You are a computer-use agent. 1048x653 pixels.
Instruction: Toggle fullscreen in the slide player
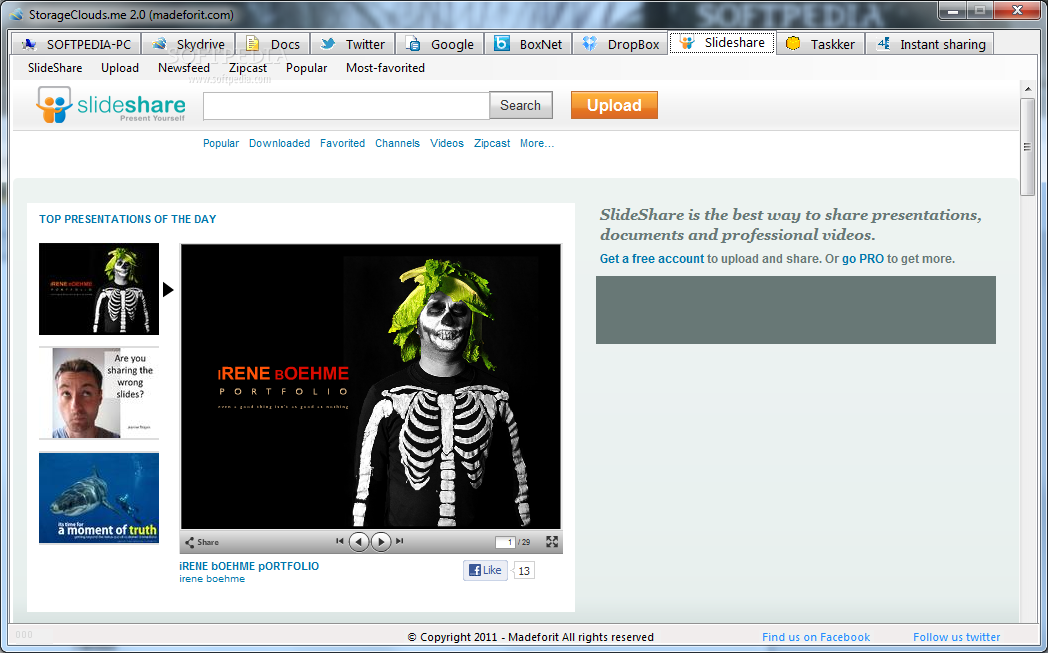[552, 541]
